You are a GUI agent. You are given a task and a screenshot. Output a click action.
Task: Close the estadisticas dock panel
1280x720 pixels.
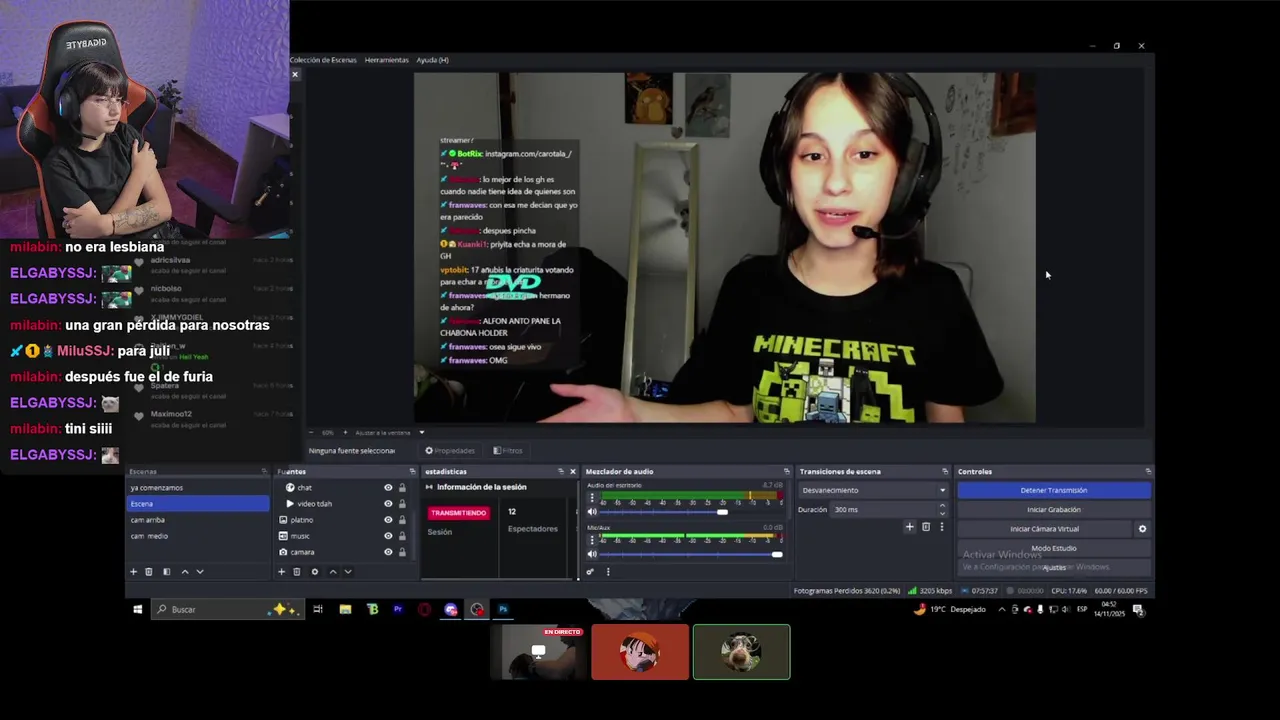573,471
